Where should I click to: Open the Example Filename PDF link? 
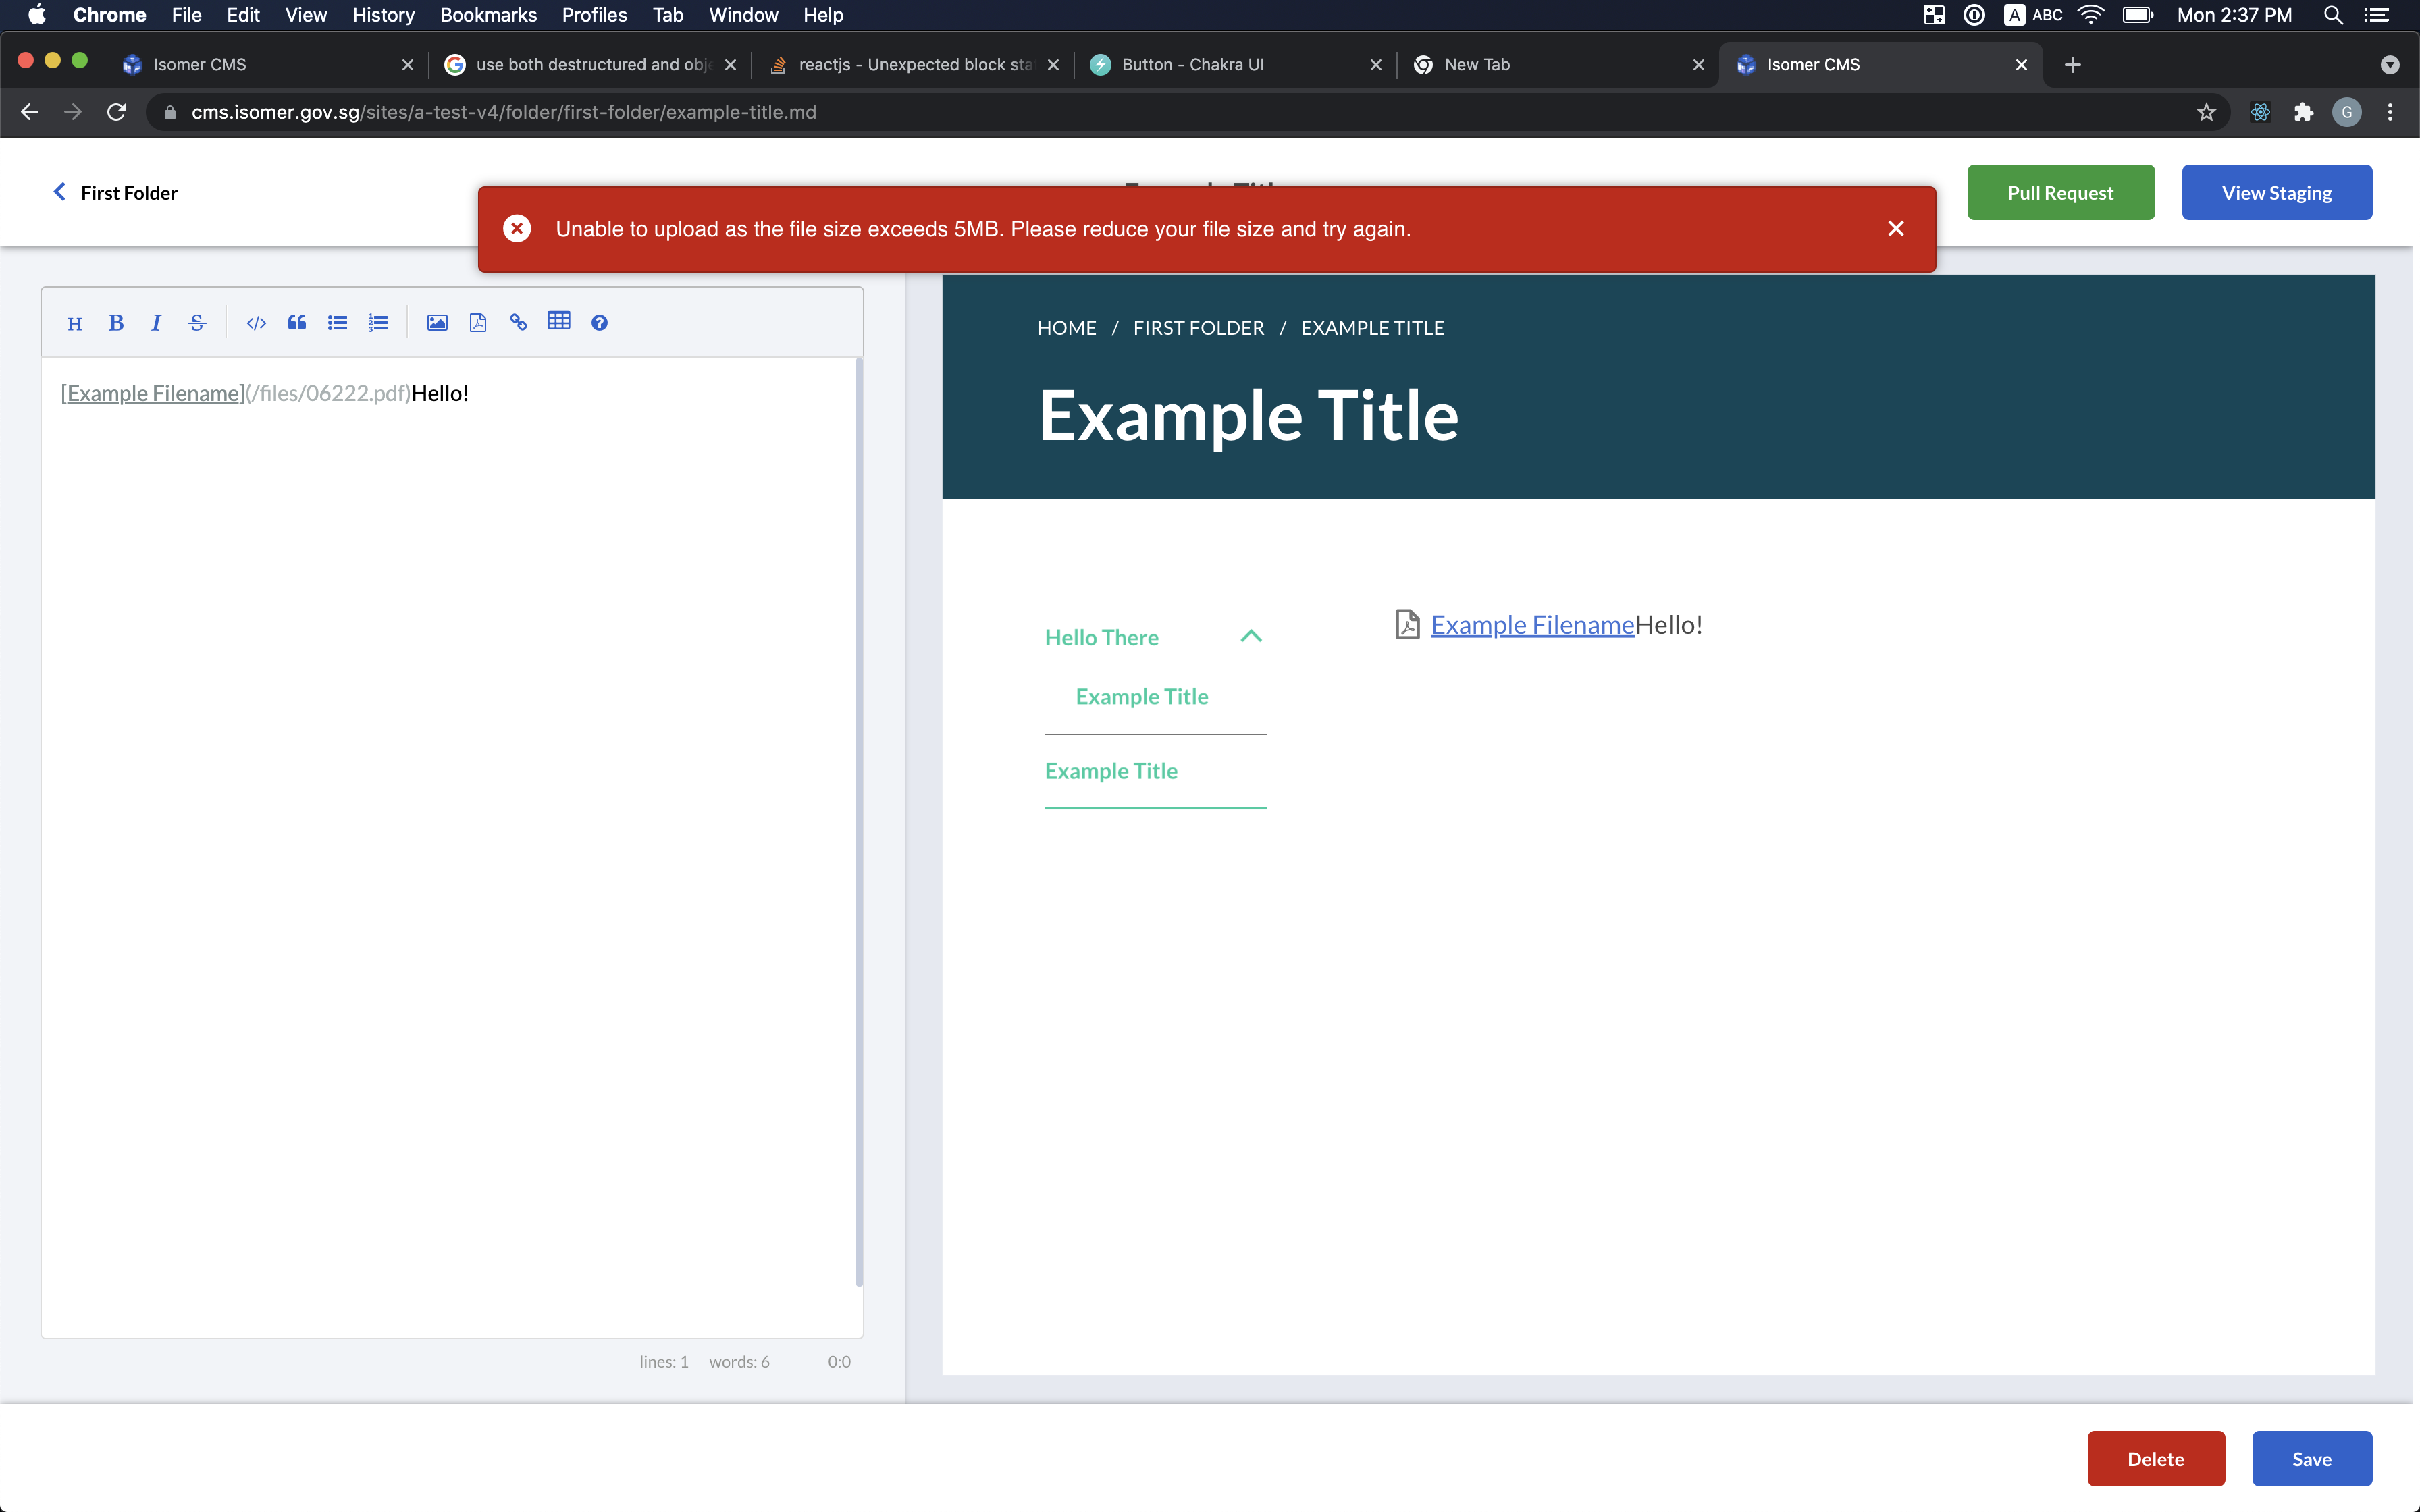(x=1531, y=624)
